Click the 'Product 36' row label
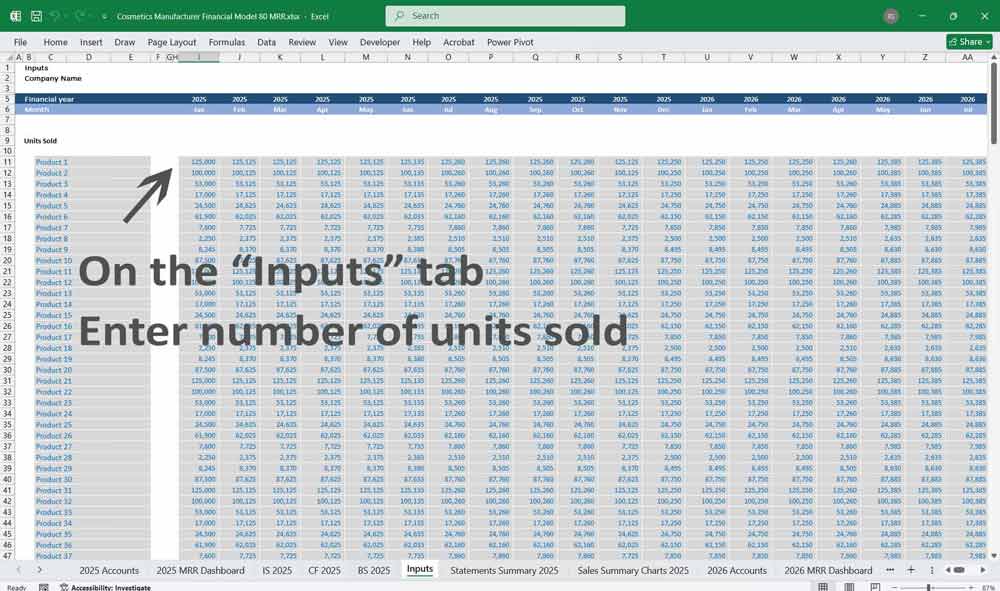Screen dimensions: 1000x591 click(54, 545)
